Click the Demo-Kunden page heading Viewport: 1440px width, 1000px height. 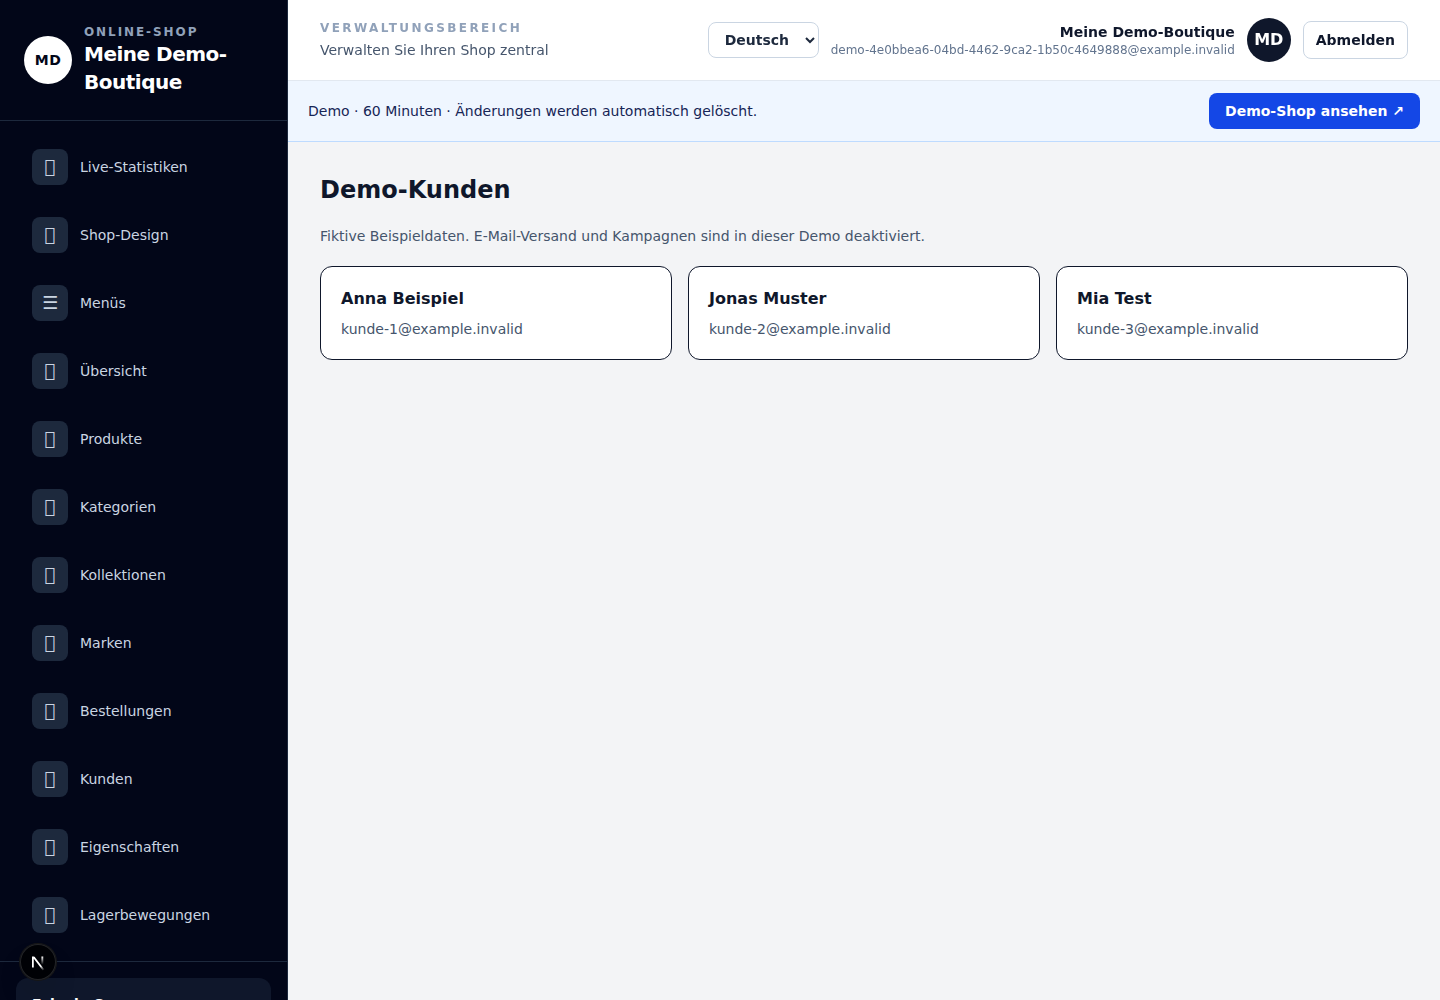point(415,189)
